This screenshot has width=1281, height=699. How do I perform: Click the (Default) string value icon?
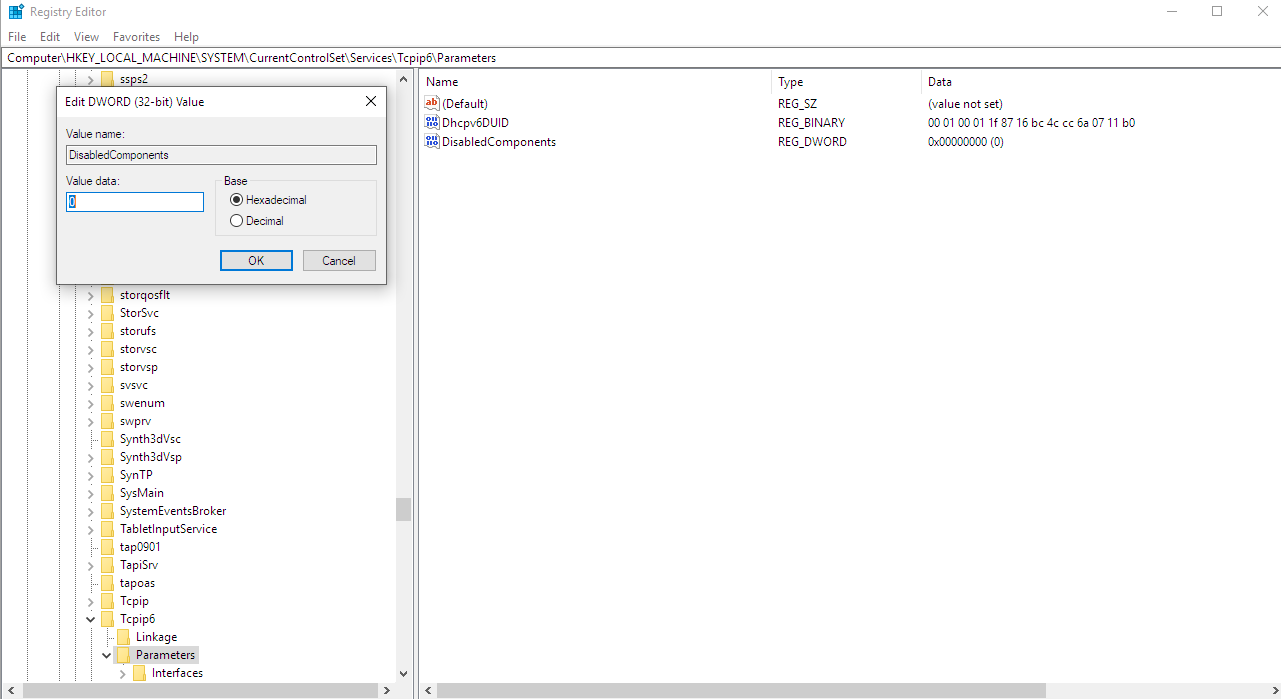(432, 104)
